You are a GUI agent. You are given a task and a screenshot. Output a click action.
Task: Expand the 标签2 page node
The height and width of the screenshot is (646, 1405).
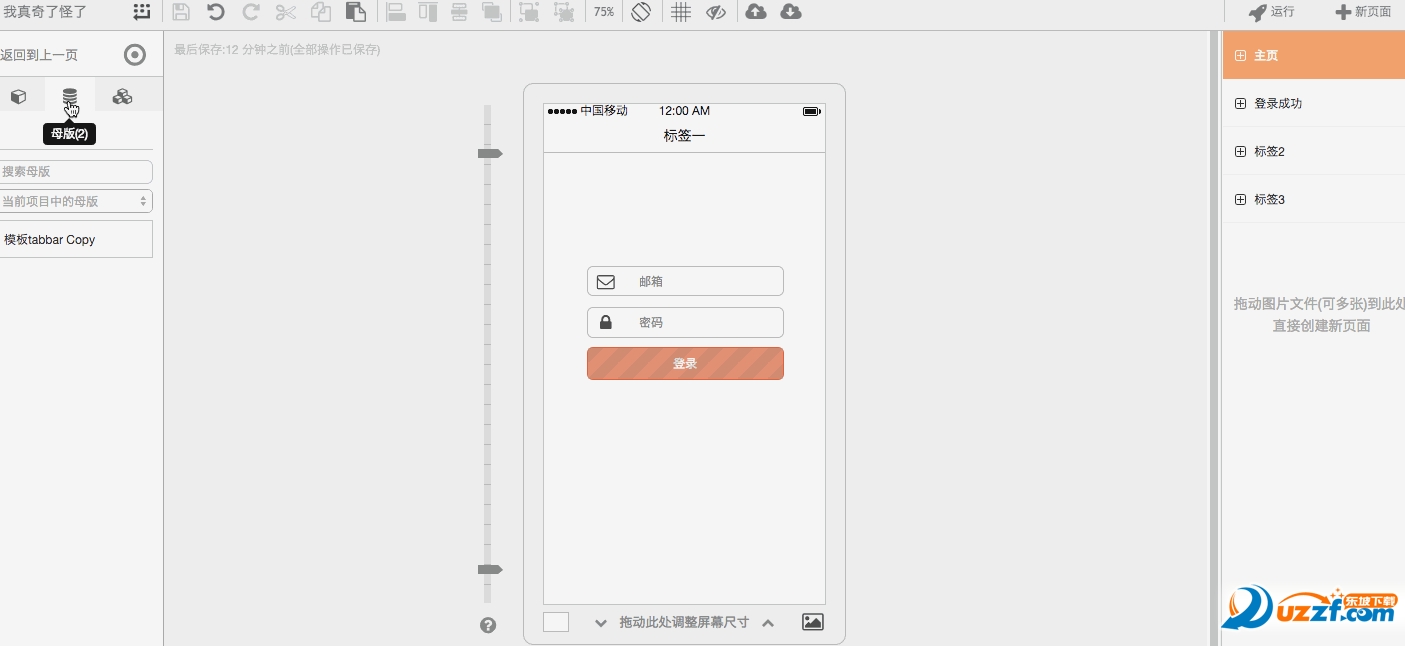tap(1241, 151)
